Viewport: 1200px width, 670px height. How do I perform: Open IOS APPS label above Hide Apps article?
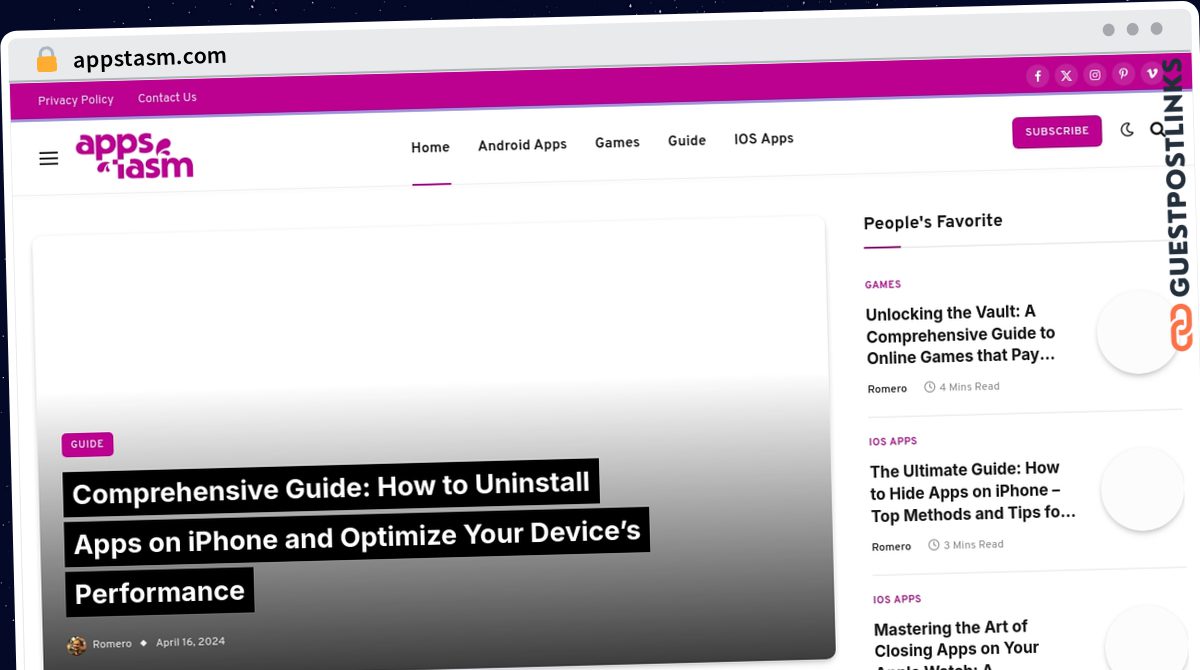click(893, 442)
